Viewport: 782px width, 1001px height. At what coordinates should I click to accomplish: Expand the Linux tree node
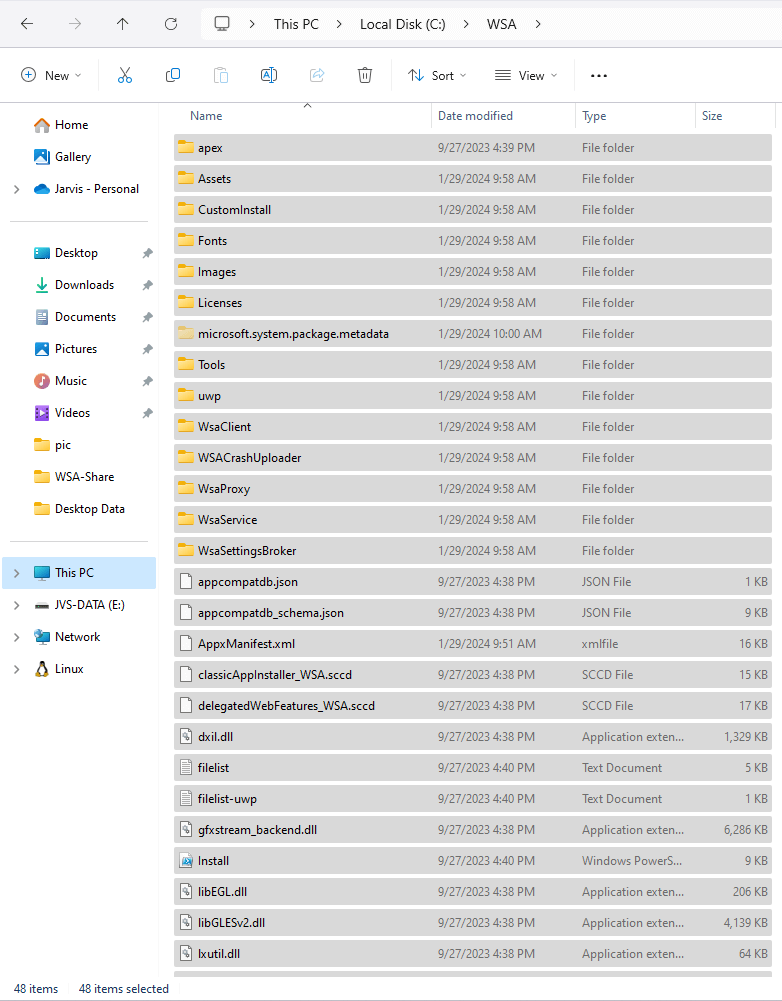[17, 669]
